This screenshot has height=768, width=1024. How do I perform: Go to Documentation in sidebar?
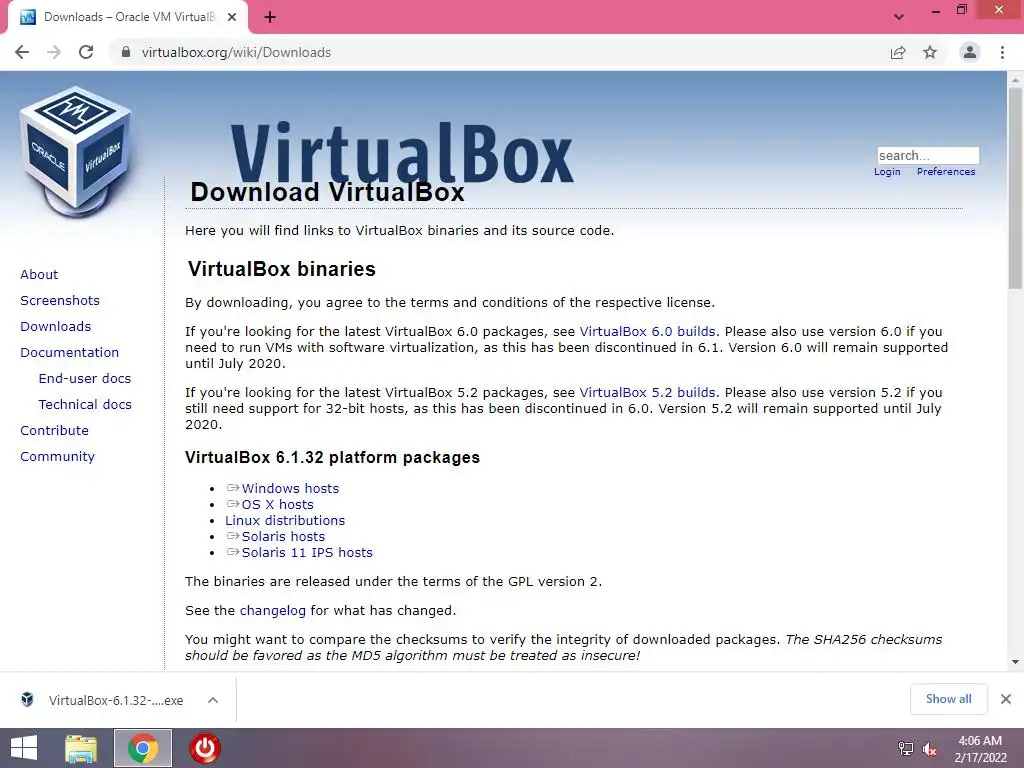pos(69,353)
